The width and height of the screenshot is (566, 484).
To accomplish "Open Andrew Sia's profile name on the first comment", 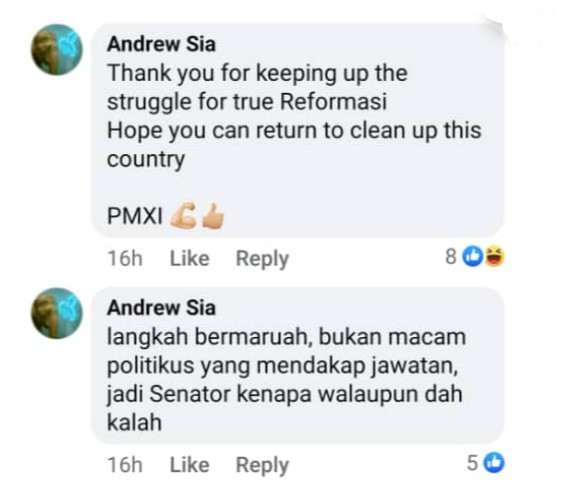I will (161, 44).
